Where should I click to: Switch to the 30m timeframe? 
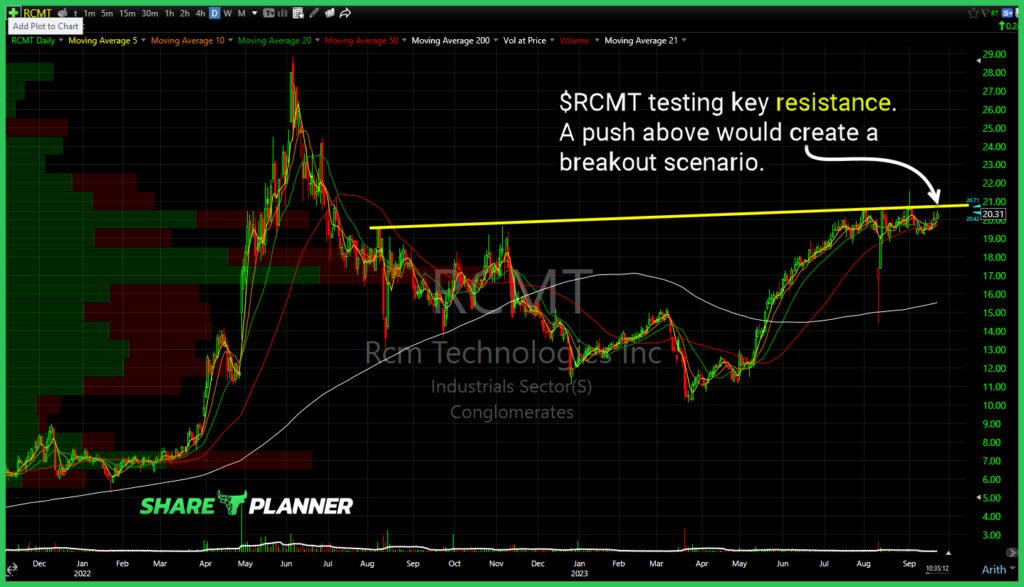(150, 14)
